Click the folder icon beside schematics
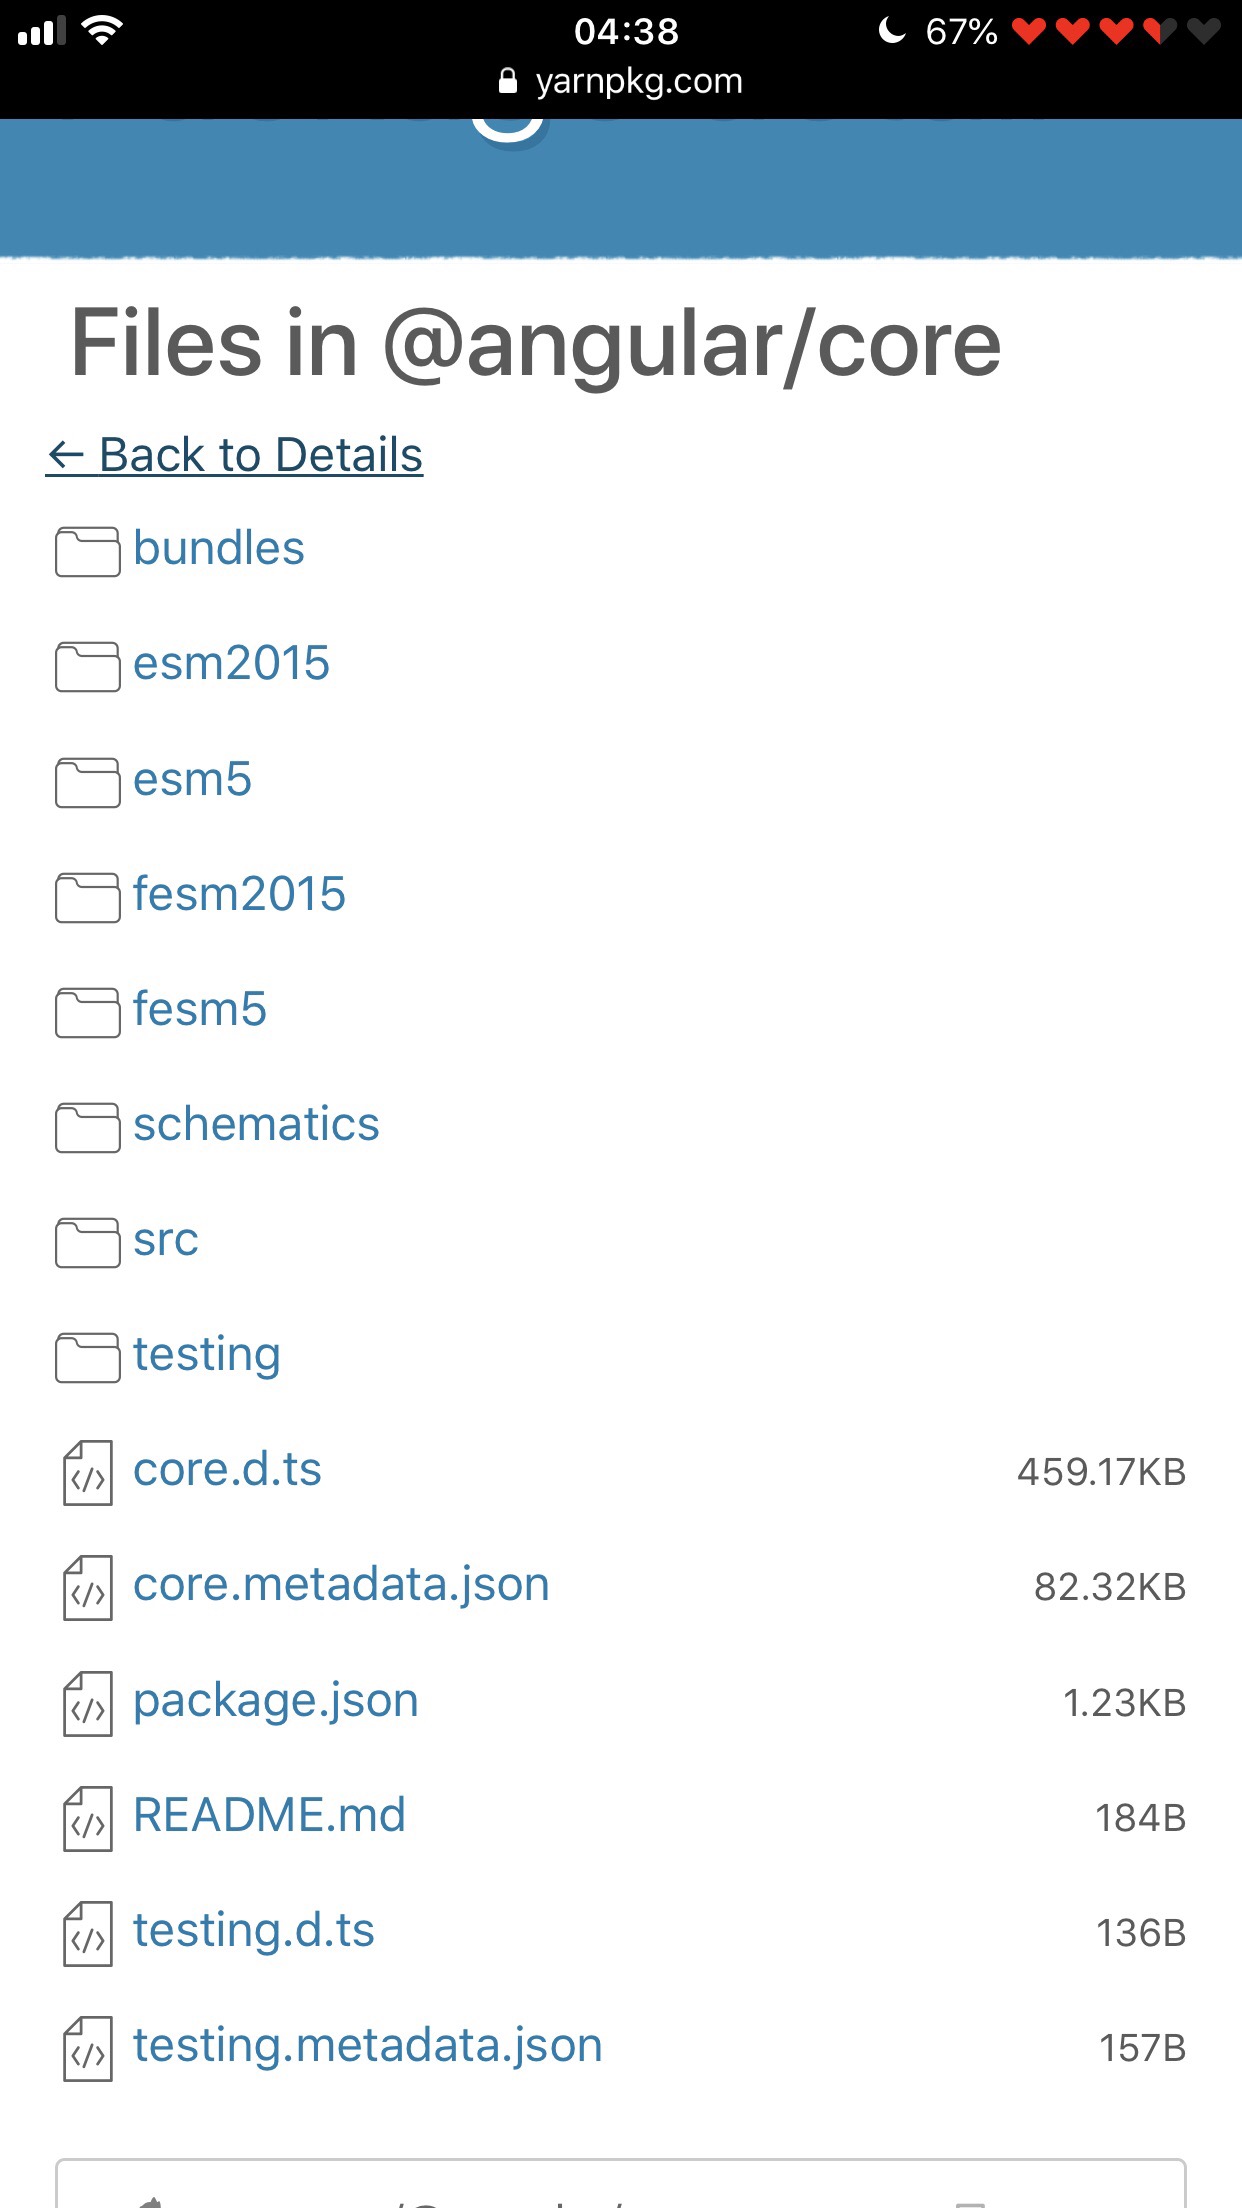This screenshot has height=2208, width=1242. click(x=87, y=1127)
